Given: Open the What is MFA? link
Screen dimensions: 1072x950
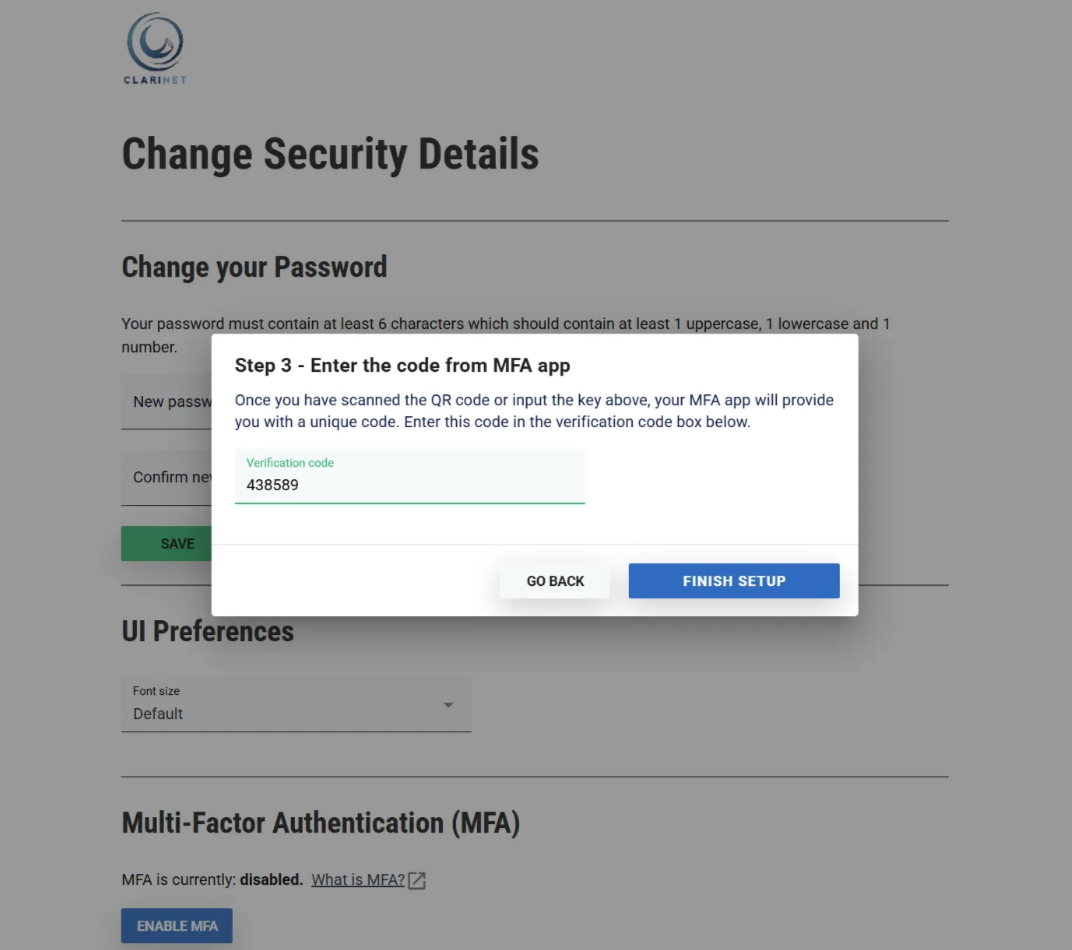Looking at the screenshot, I should [x=357, y=880].
